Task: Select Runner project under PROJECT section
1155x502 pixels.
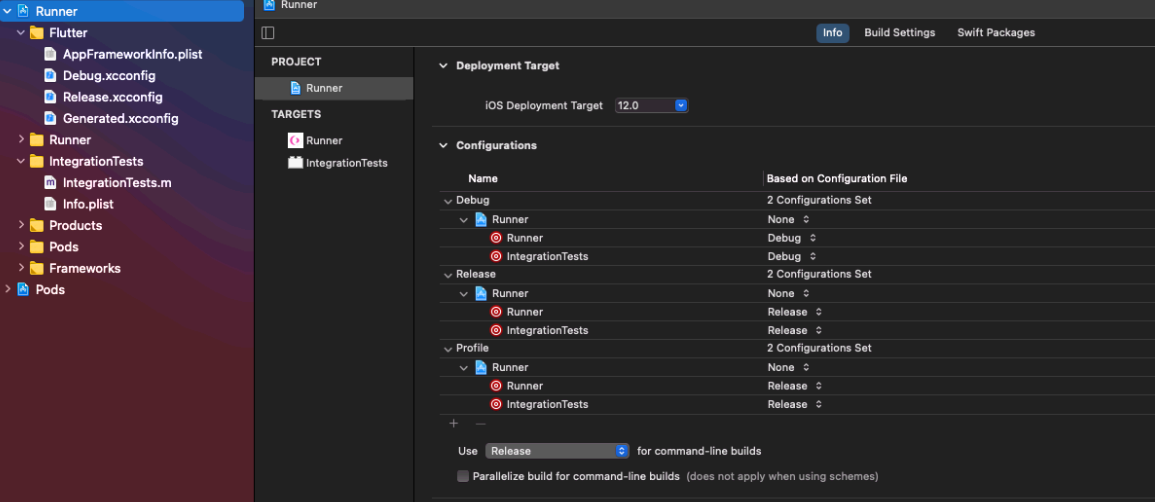Action: point(334,88)
